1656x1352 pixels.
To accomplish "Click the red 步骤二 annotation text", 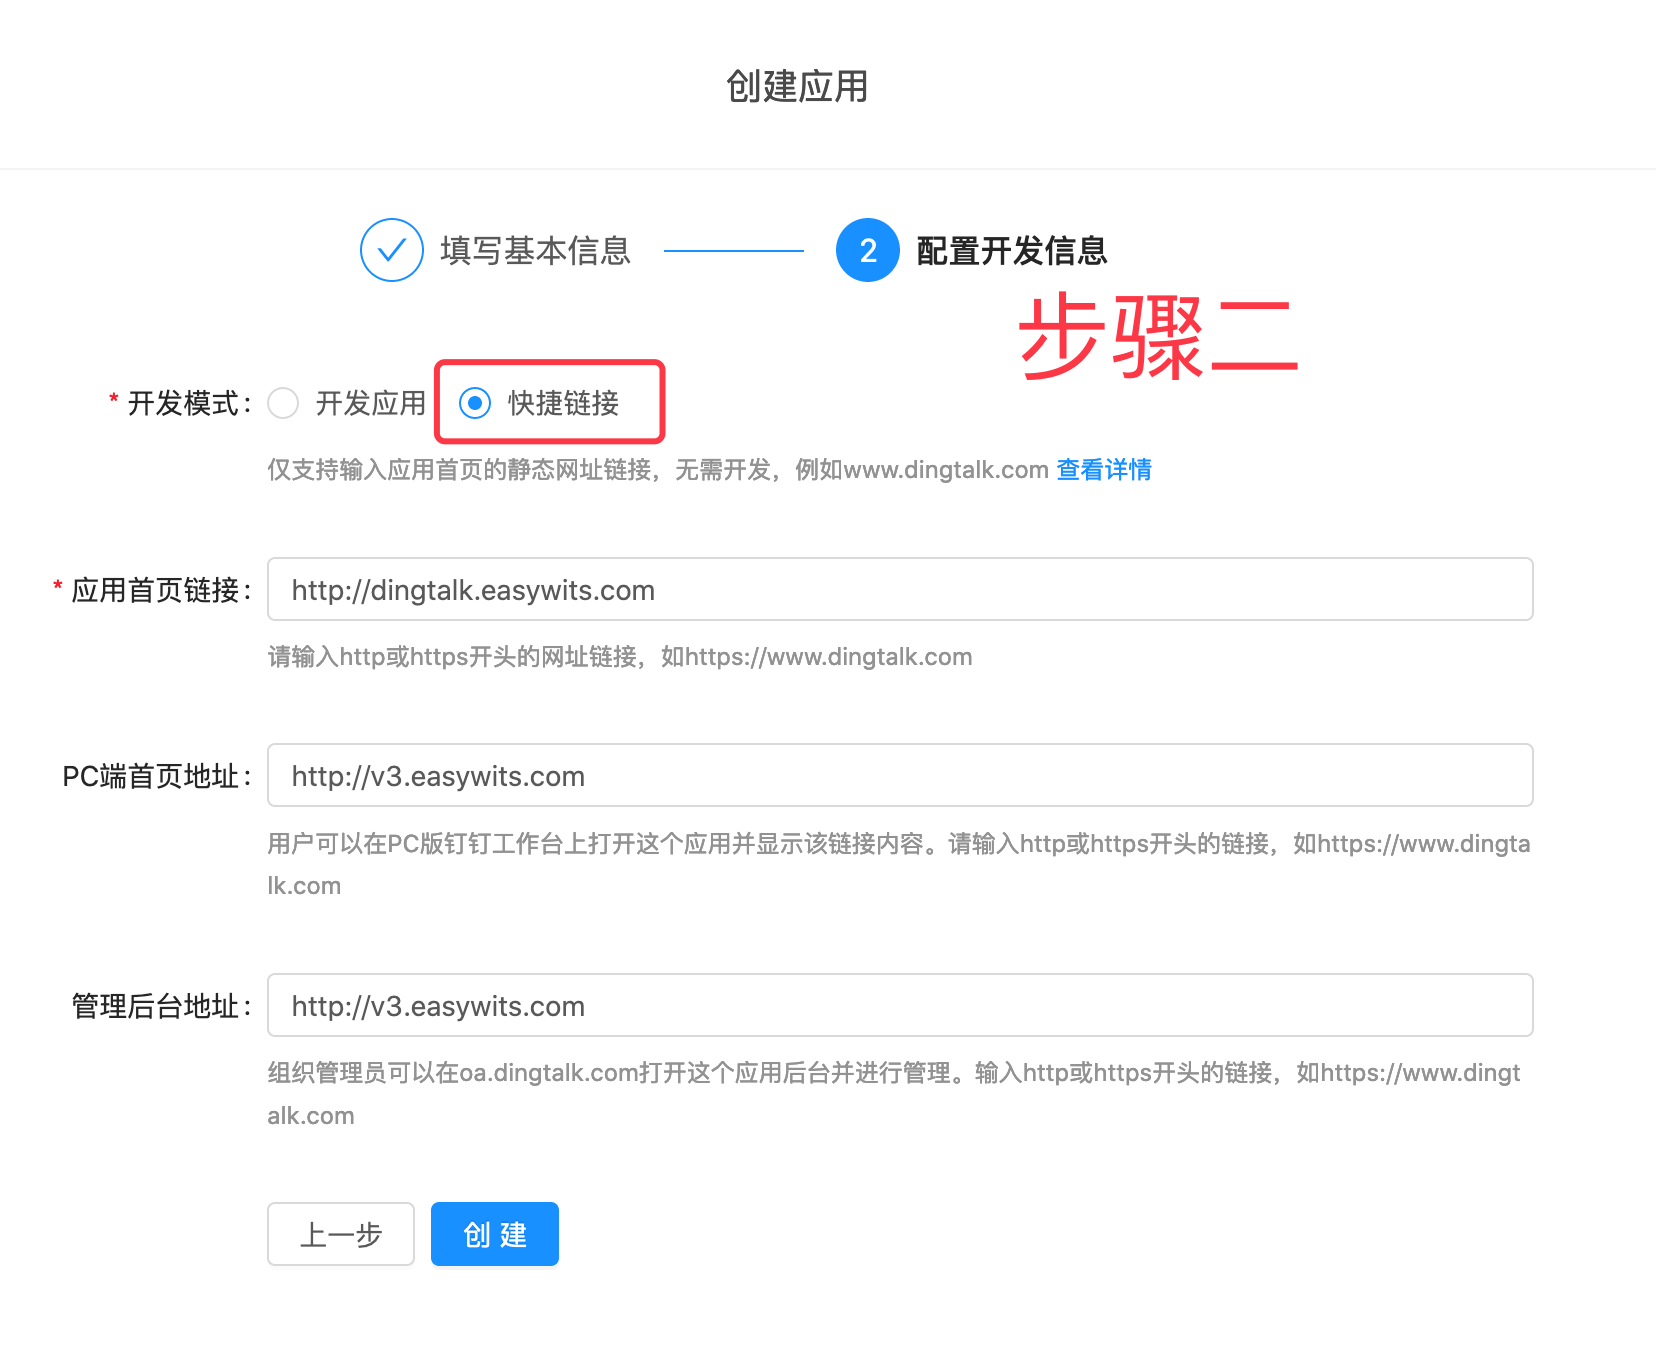I will pos(1158,338).
